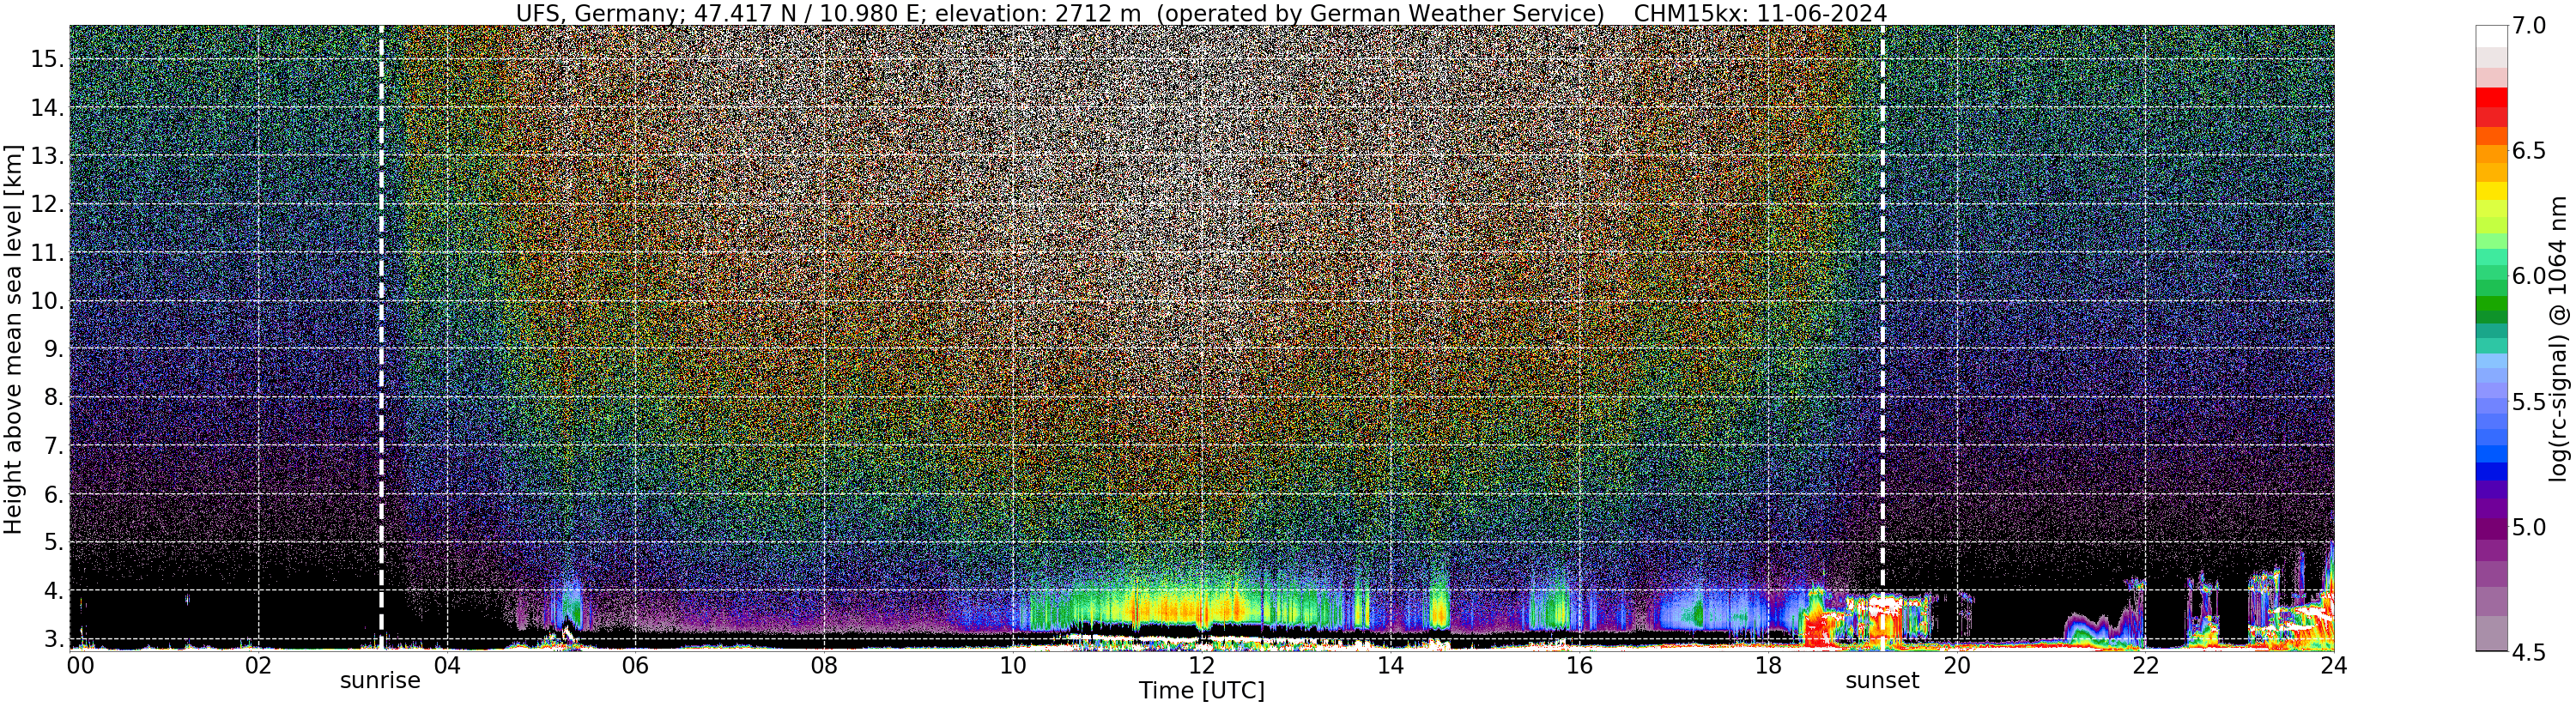Click the 10. height tick label
The width and height of the screenshot is (2576, 707).
[46, 301]
